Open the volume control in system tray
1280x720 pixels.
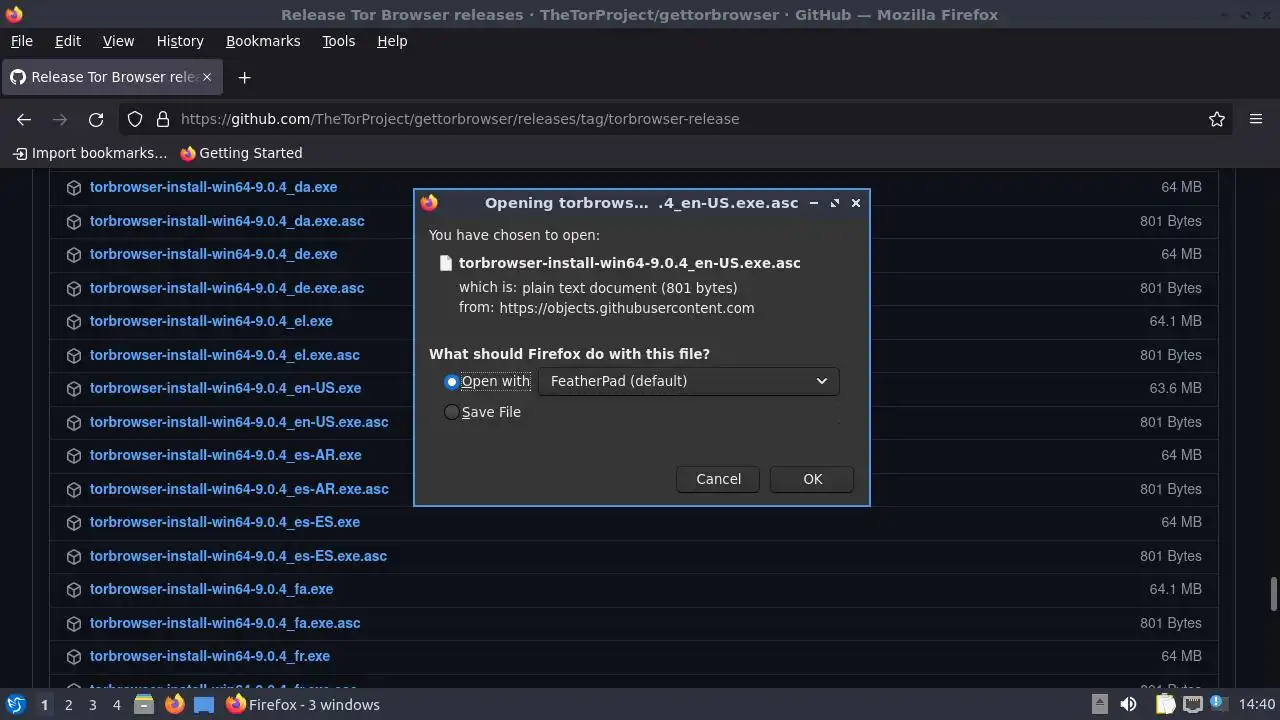click(x=1128, y=704)
